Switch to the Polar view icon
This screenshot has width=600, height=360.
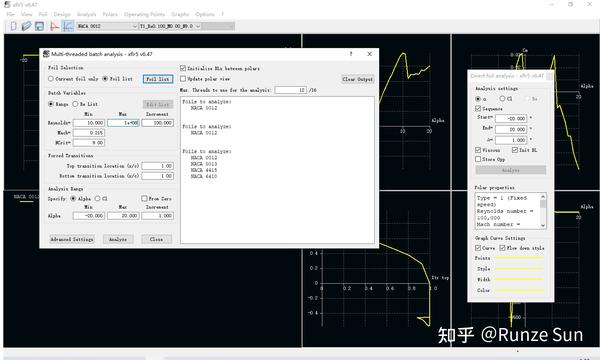pyautogui.click(x=68, y=26)
